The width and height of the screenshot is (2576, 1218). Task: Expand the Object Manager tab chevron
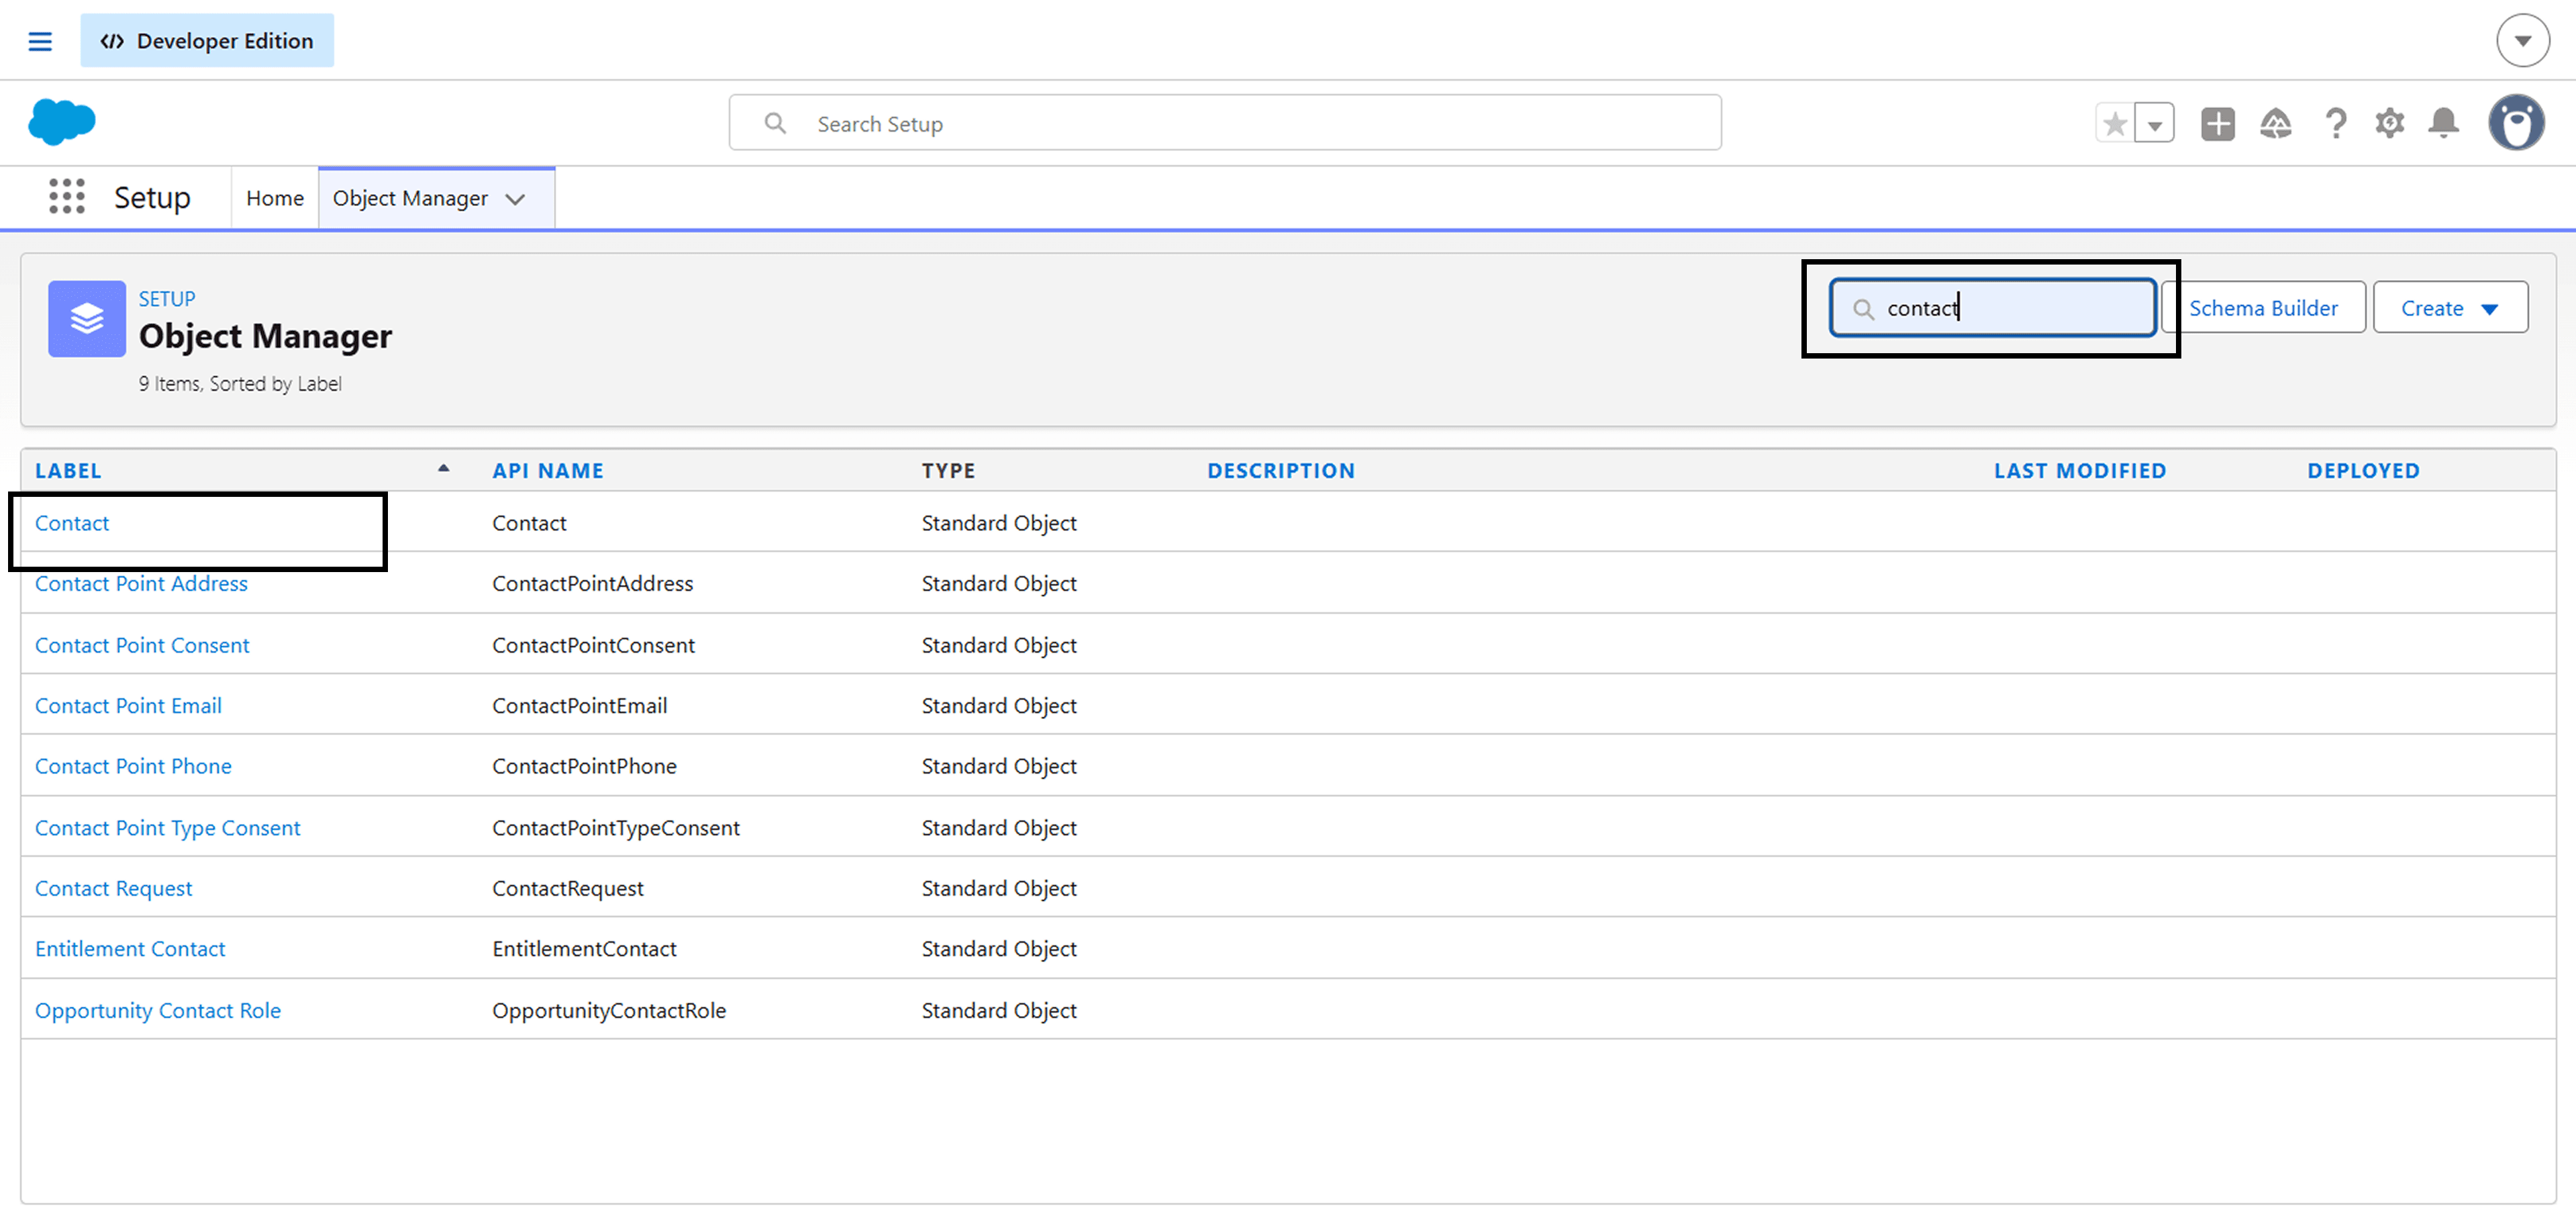(x=515, y=199)
